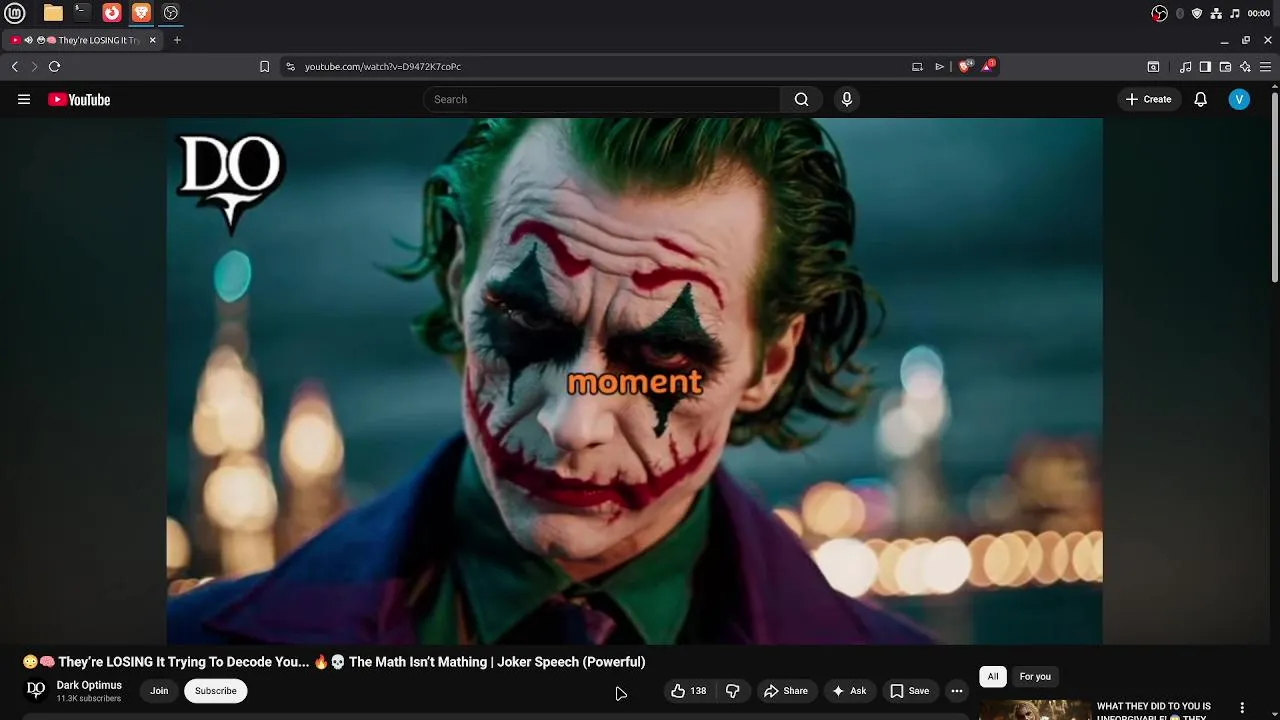Open the file manager from the panel
Viewport: 1280px width, 720px height.
[x=53, y=13]
